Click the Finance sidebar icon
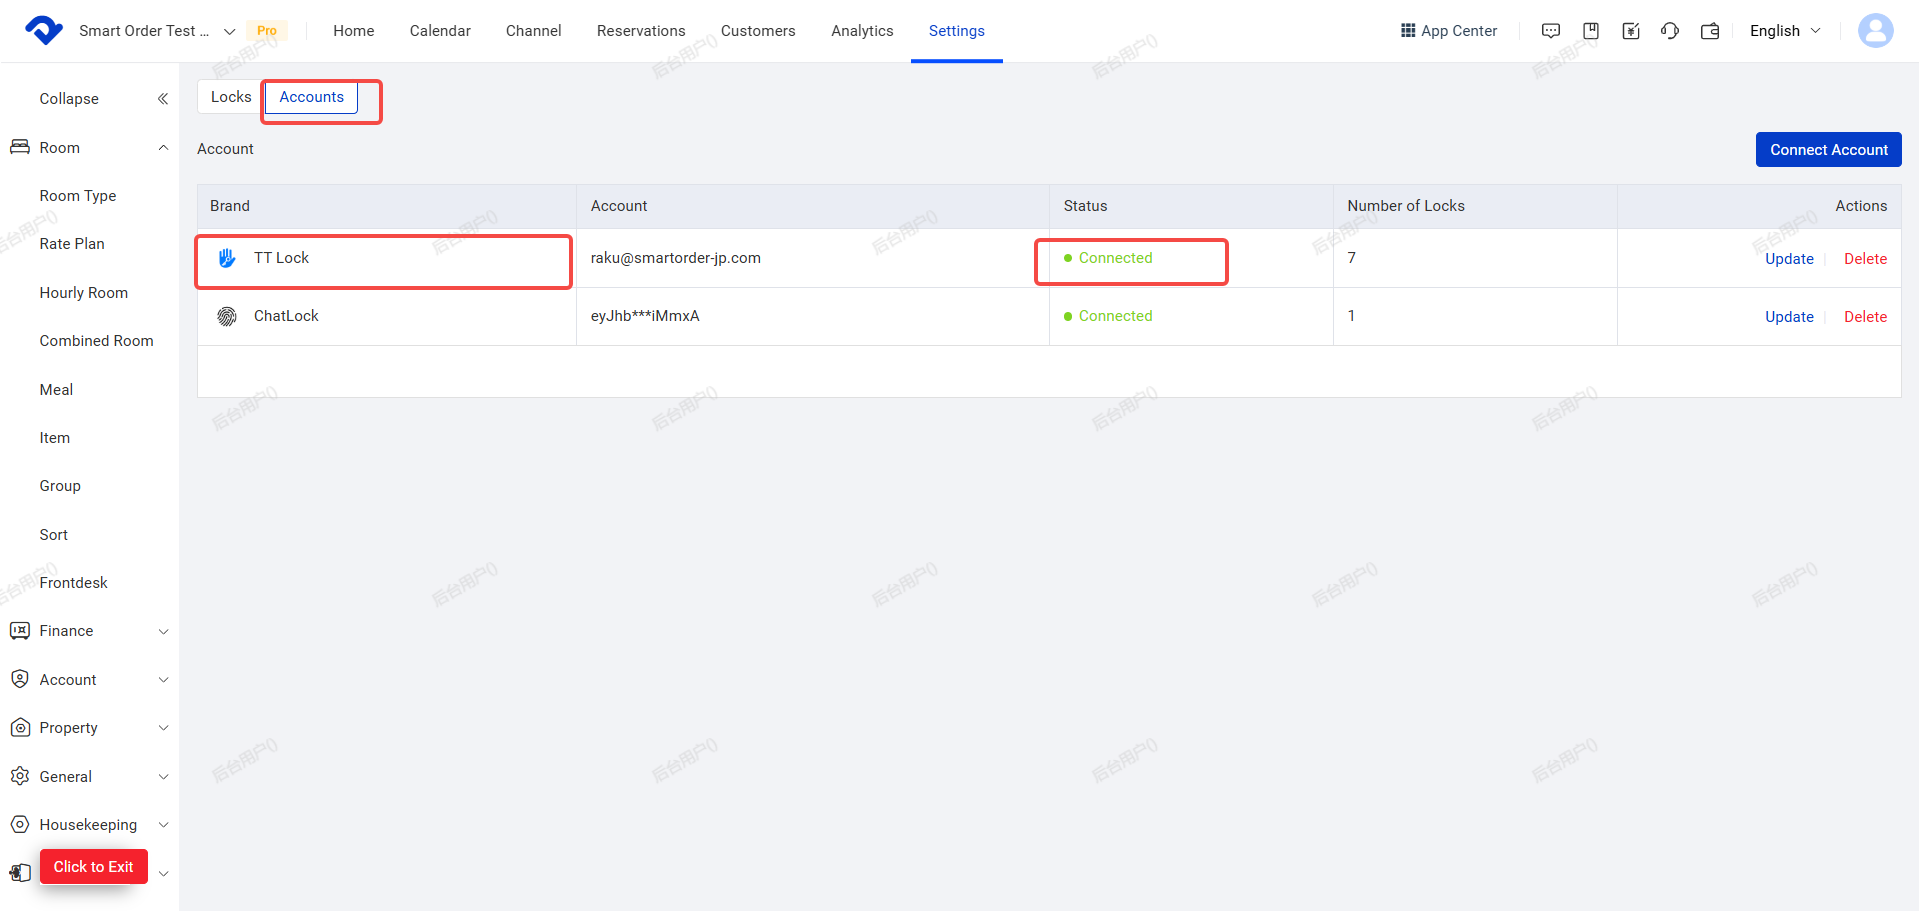This screenshot has height=911, width=1919. [x=20, y=631]
